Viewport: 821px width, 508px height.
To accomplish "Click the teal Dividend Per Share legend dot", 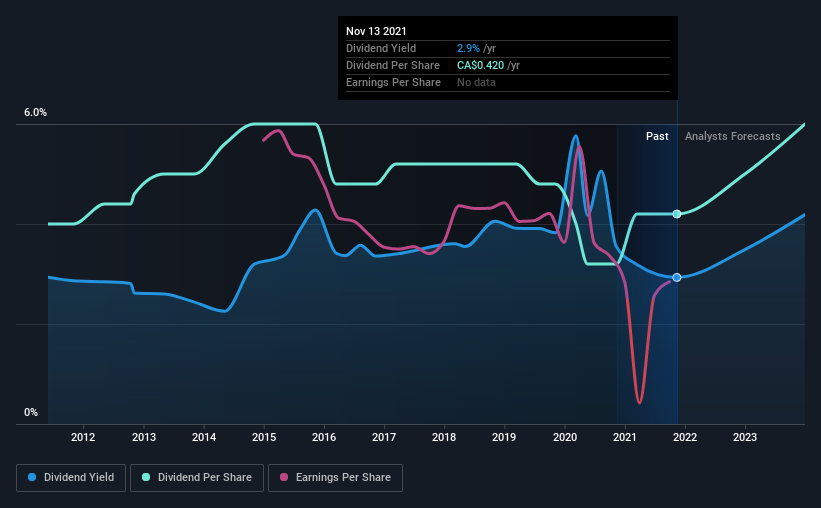I will [x=146, y=477].
